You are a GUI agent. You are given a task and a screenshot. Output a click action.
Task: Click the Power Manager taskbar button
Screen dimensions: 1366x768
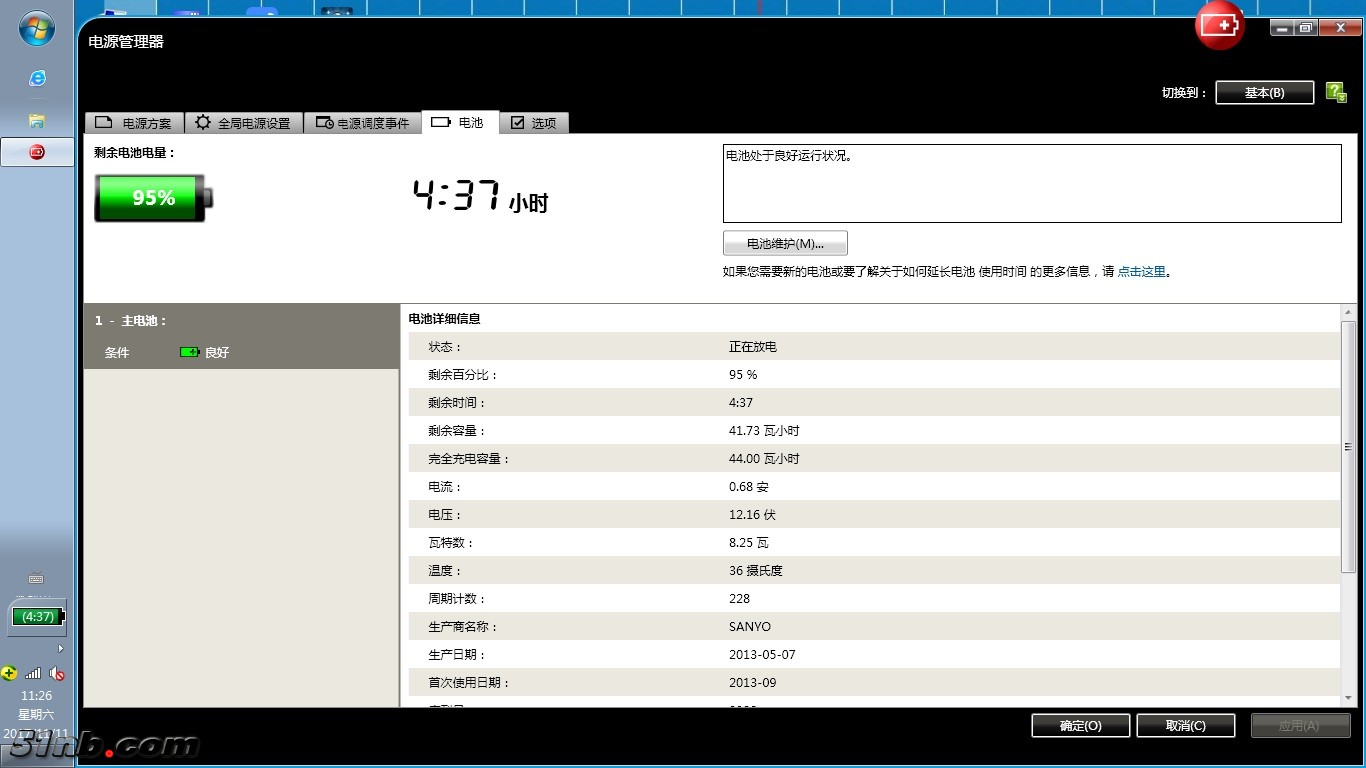37,152
